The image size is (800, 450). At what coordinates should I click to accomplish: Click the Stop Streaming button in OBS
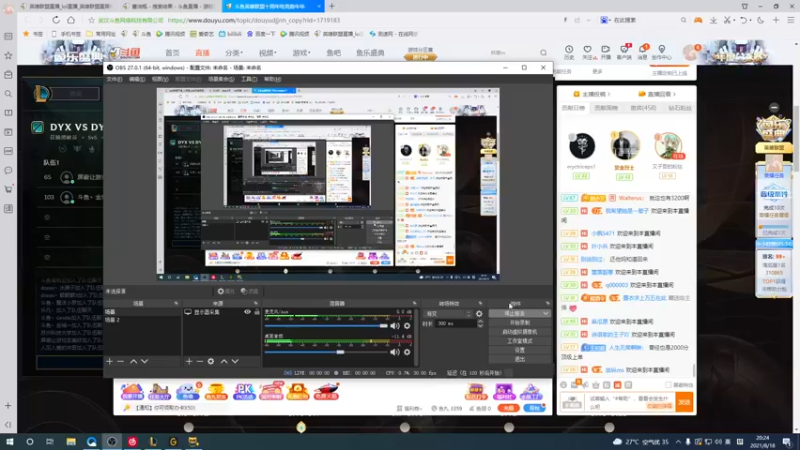tap(515, 313)
